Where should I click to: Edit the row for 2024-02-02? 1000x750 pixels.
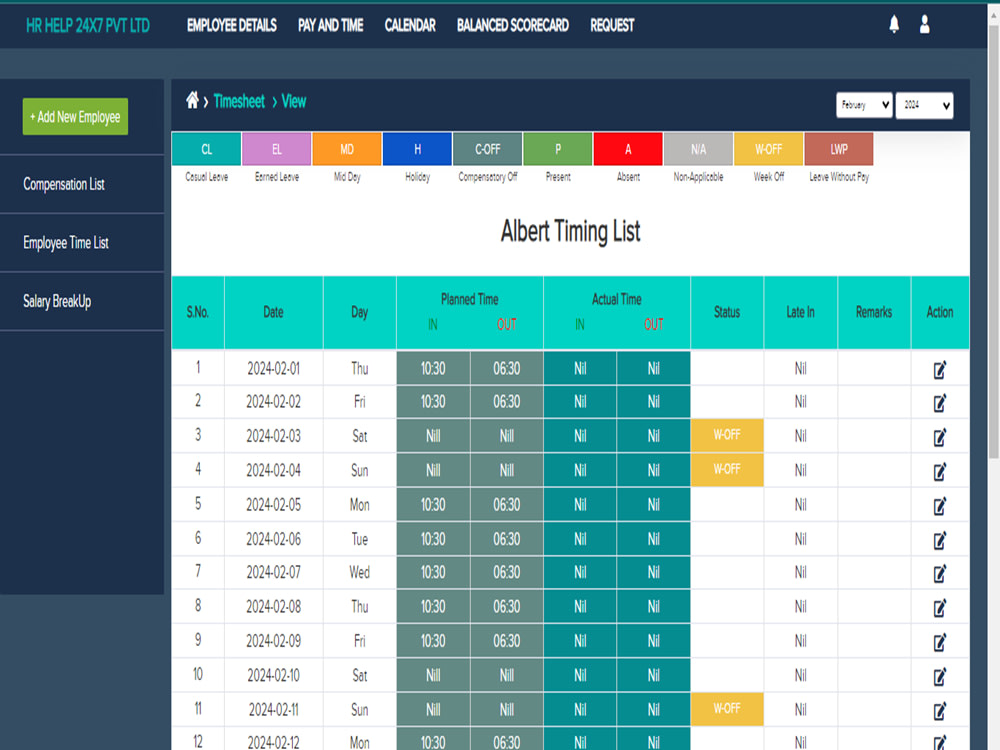point(939,402)
